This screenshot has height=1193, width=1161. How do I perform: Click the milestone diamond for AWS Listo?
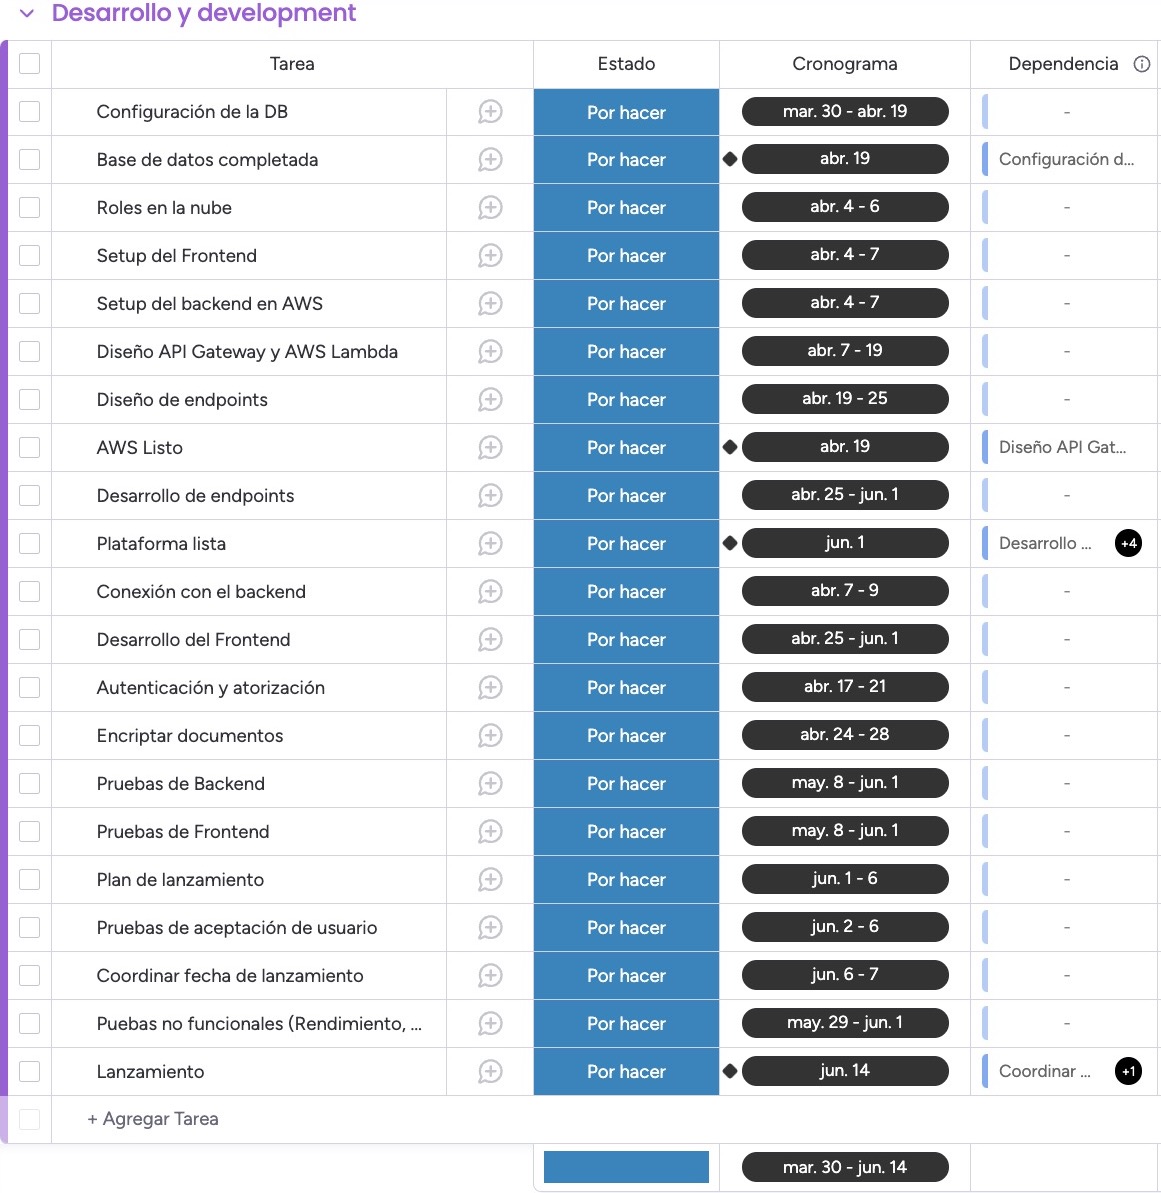[730, 447]
